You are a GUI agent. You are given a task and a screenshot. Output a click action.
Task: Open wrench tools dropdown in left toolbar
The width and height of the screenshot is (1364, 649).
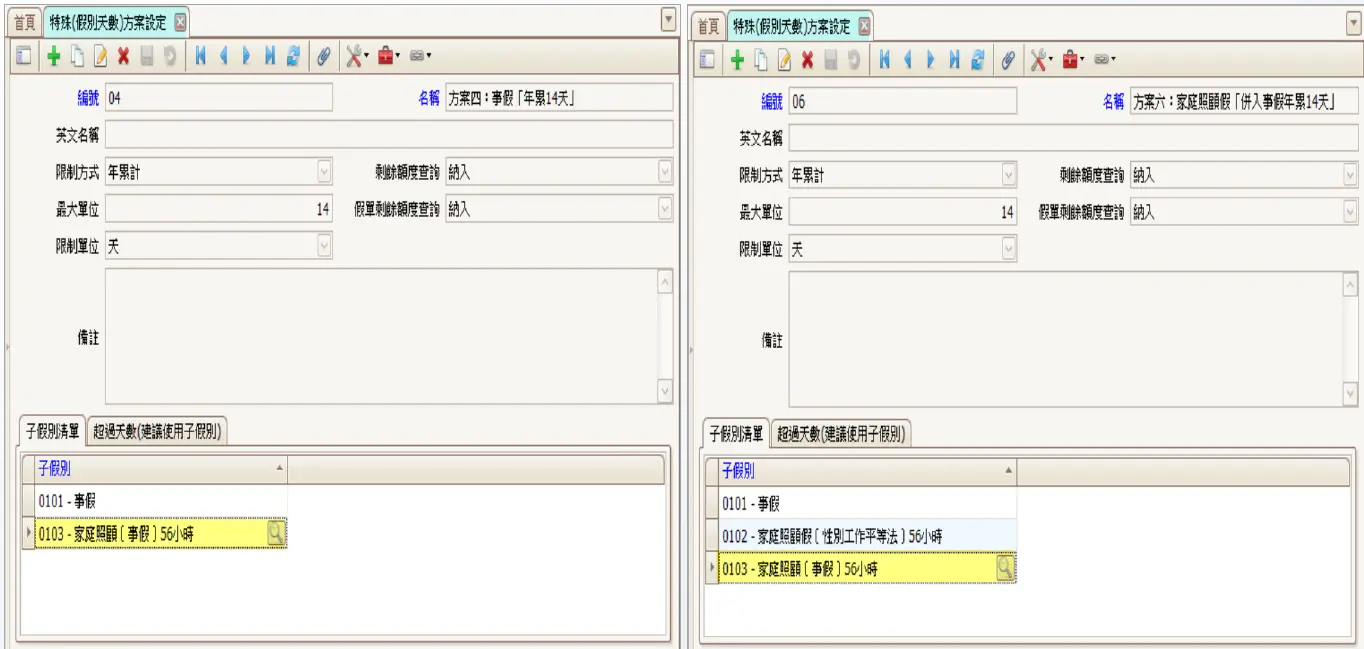[356, 57]
